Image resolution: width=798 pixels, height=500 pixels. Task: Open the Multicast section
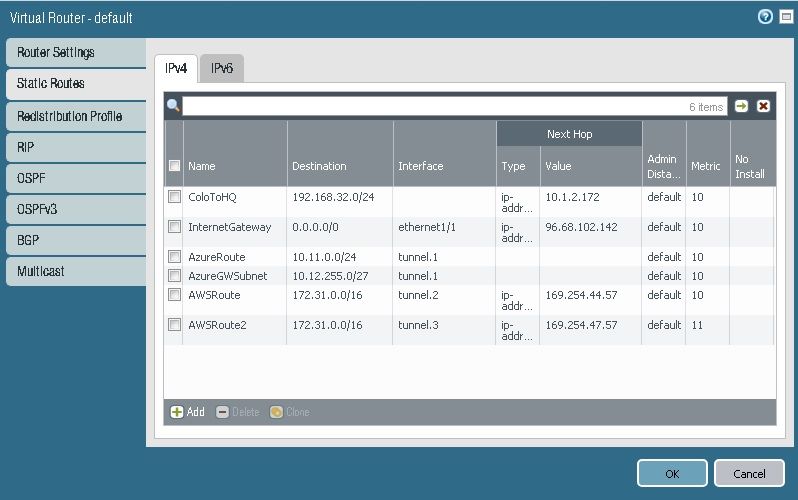[76, 271]
